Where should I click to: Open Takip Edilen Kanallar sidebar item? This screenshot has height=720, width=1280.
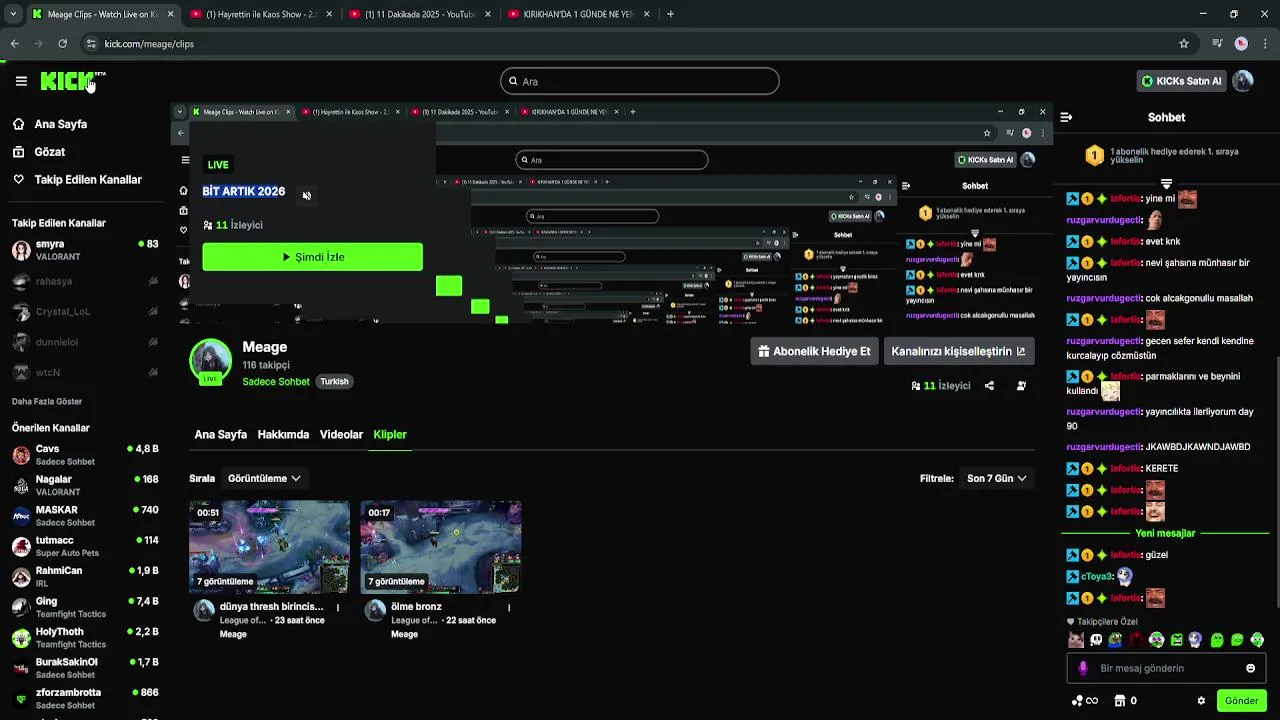pos(77,180)
